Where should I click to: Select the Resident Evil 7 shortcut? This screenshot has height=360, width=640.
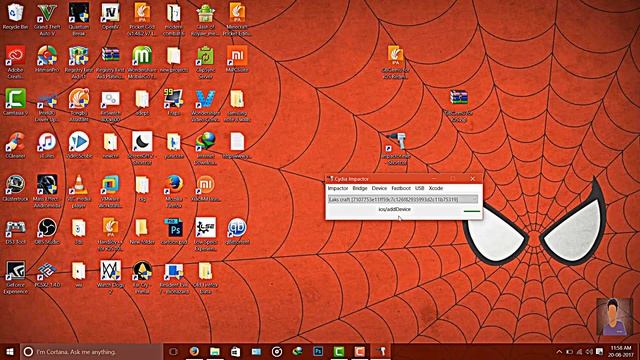tap(173, 278)
